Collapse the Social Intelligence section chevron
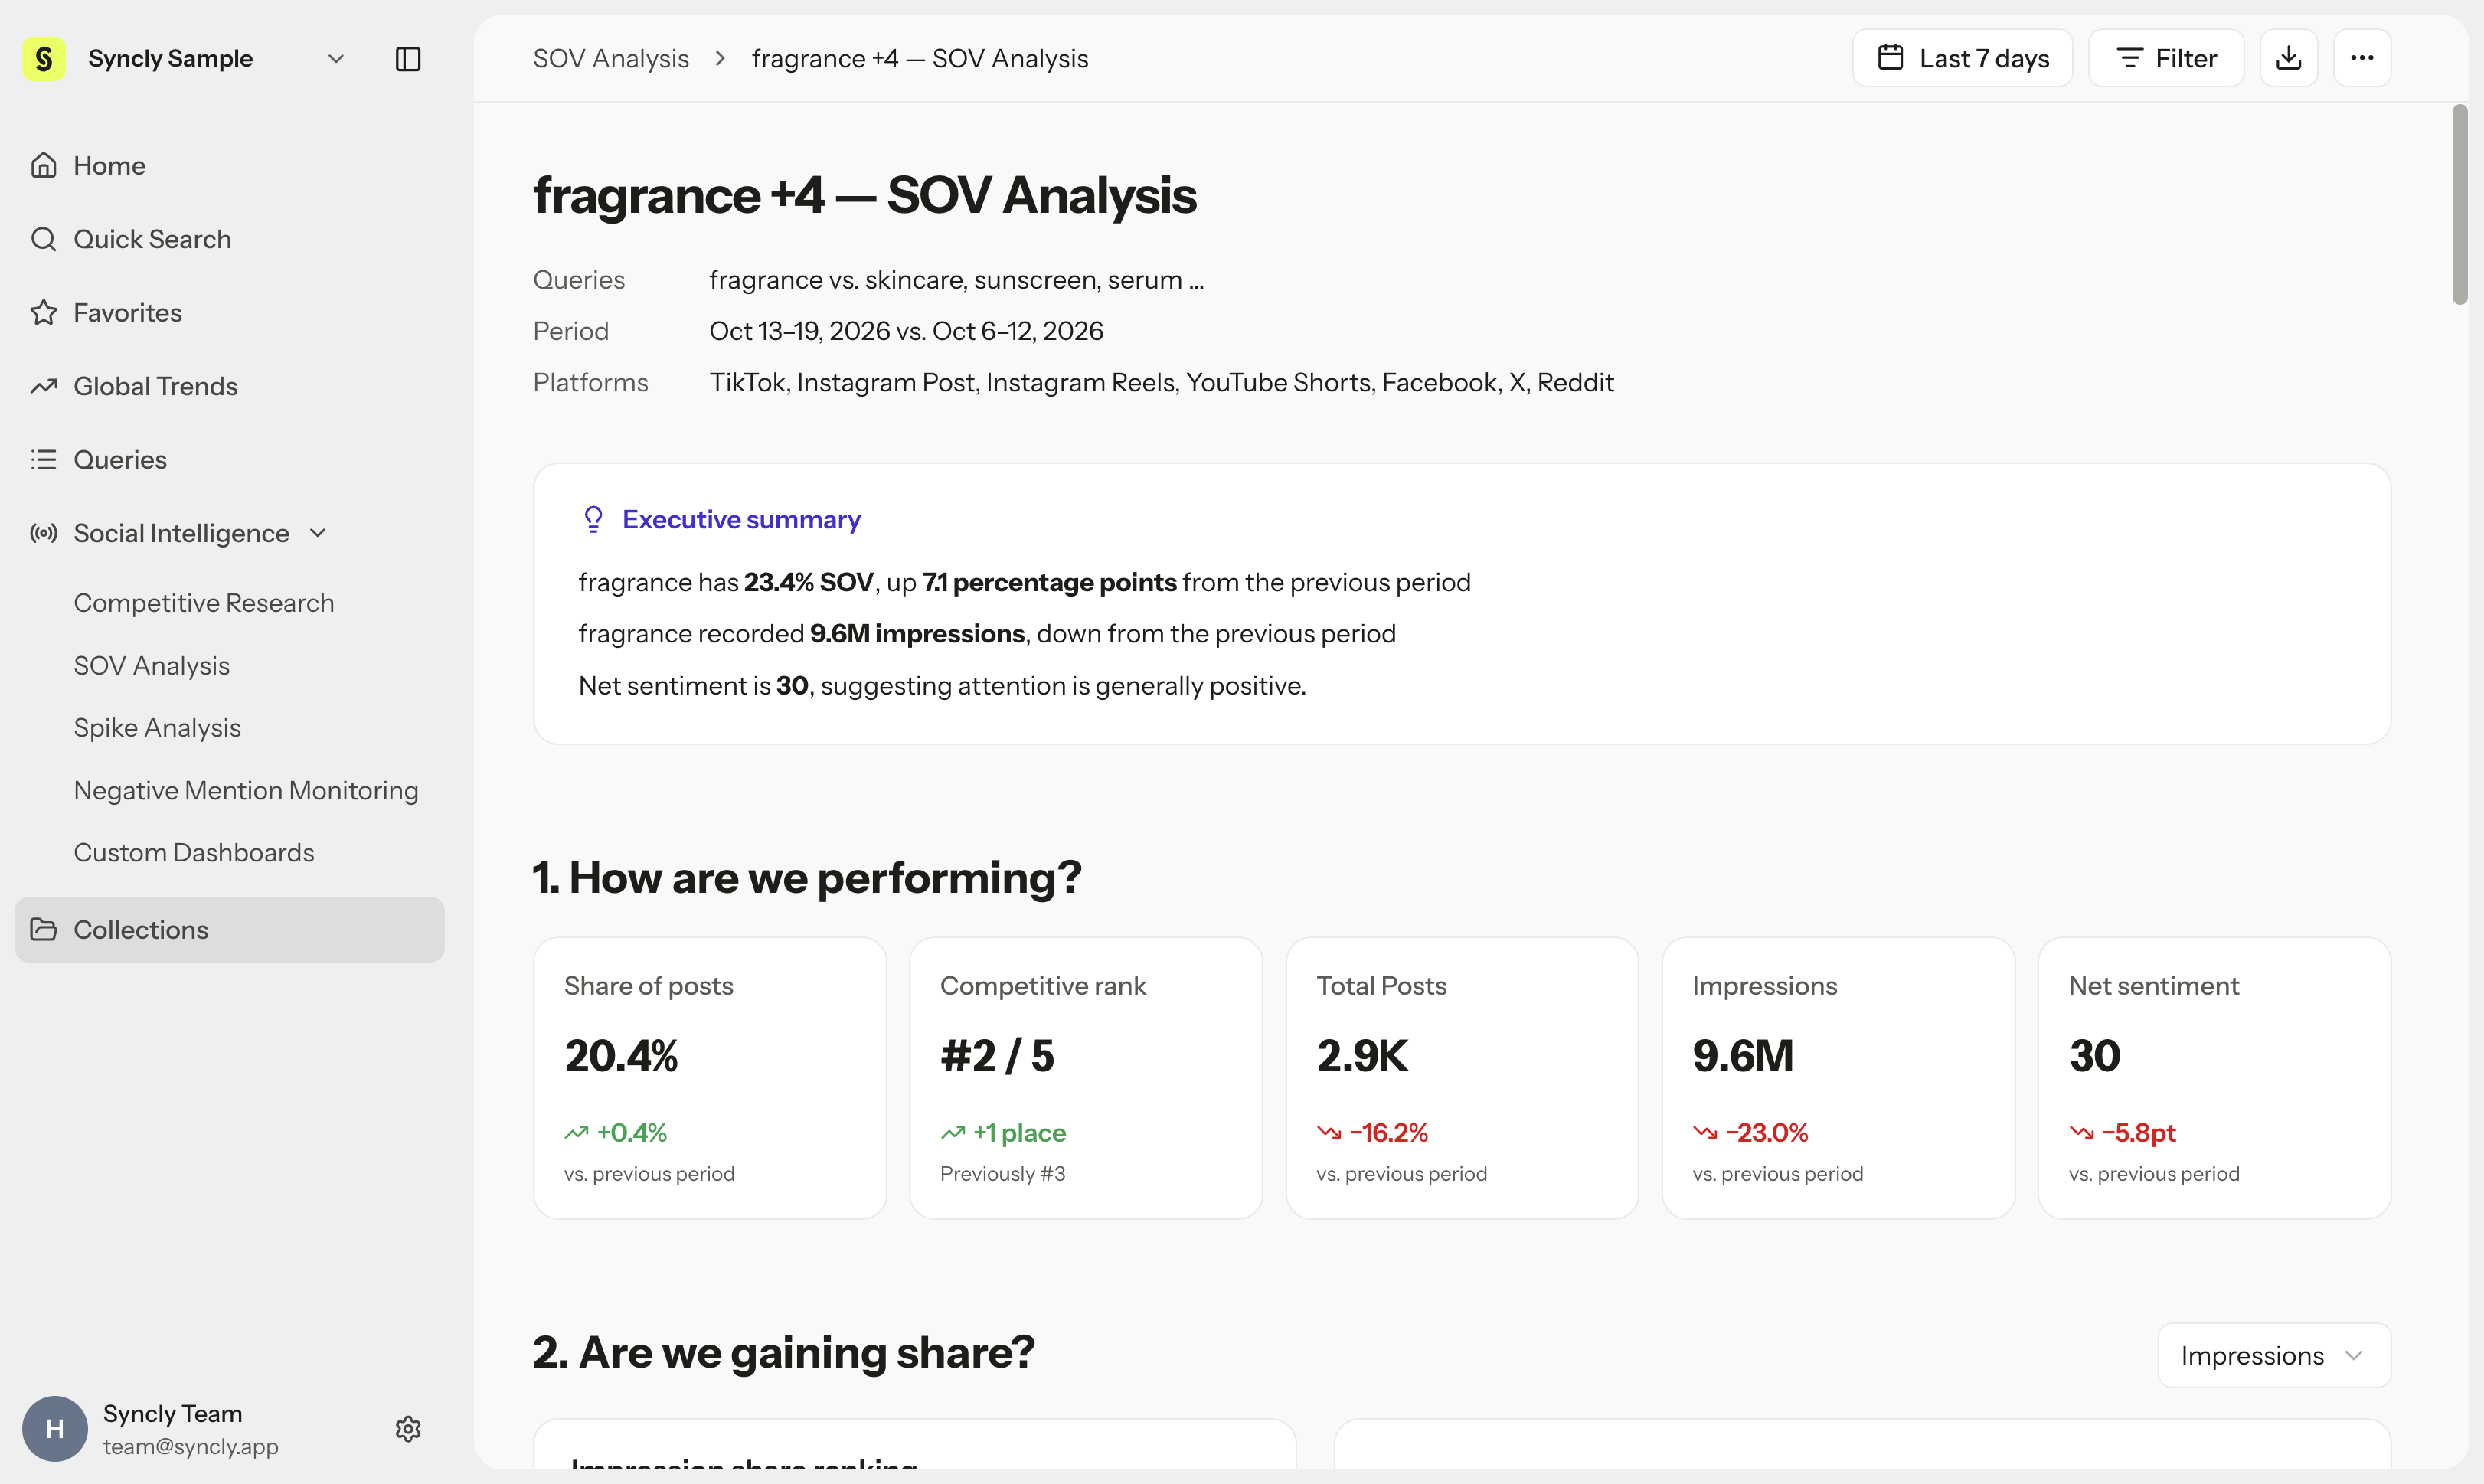2484x1484 pixels. pos(318,533)
